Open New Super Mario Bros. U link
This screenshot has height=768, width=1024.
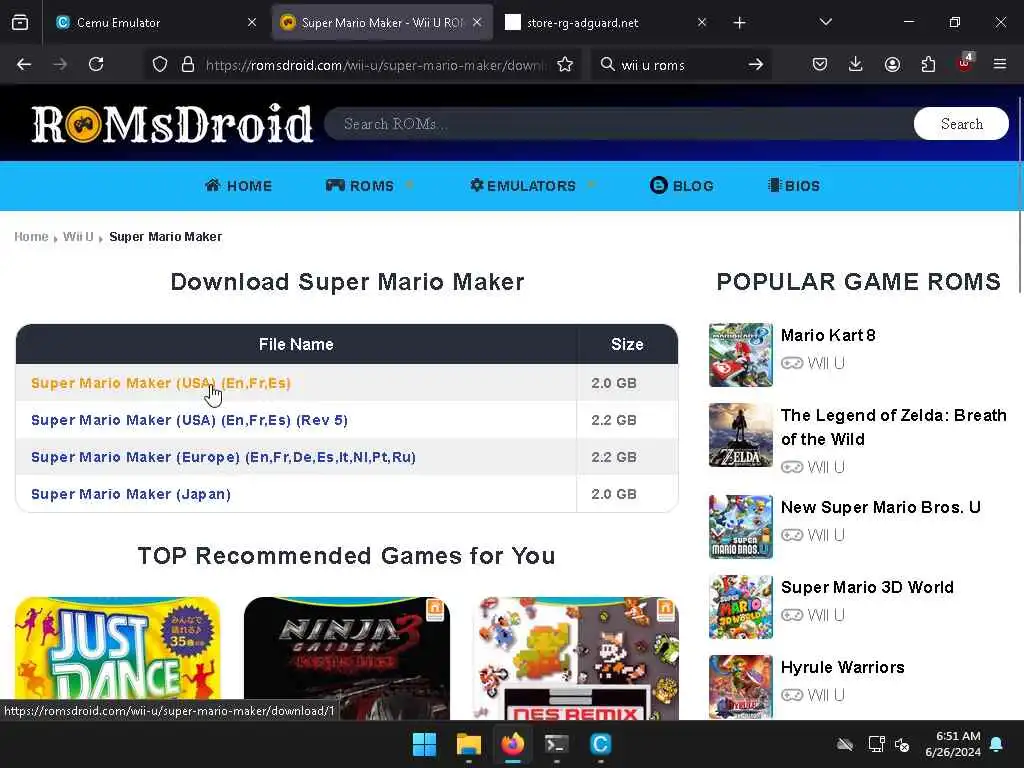click(880, 507)
